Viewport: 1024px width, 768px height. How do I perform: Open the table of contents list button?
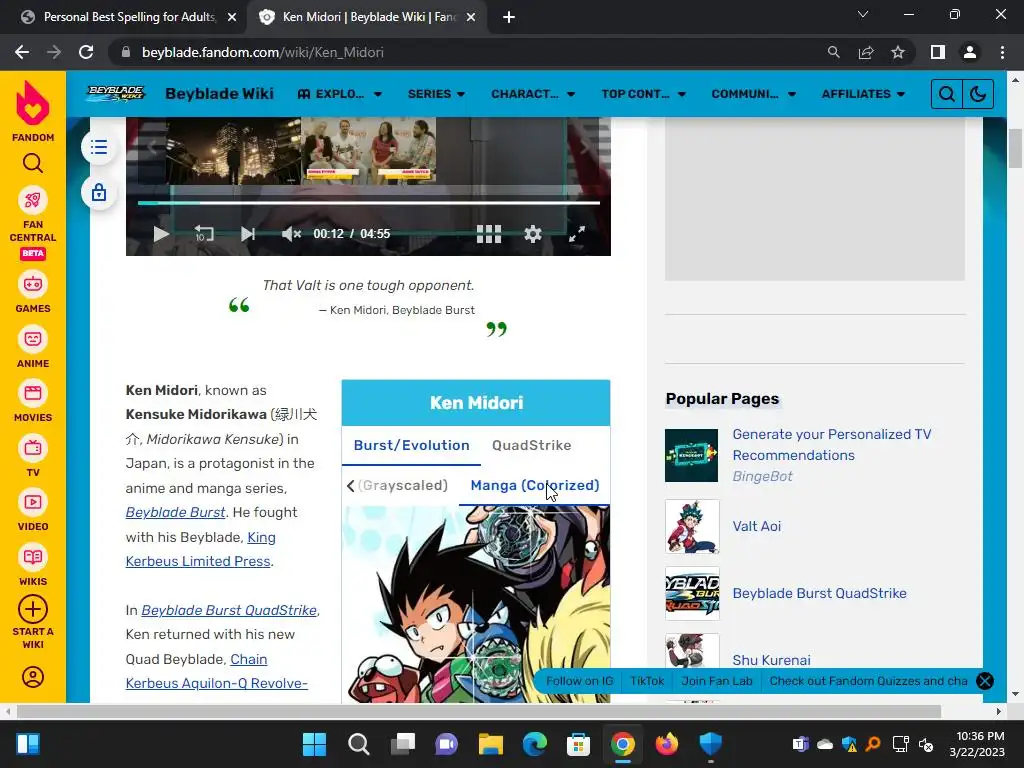point(99,148)
